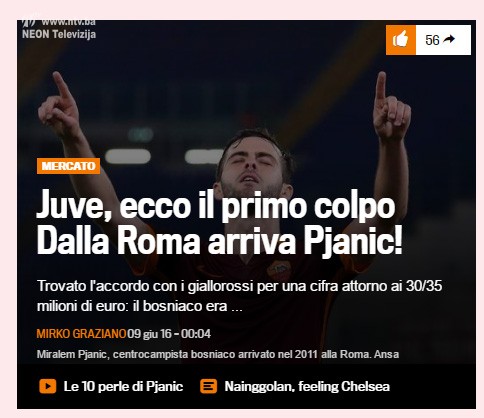This screenshot has height=418, width=484.
Task: Click the watermark logo icon
Action: tap(29, 23)
